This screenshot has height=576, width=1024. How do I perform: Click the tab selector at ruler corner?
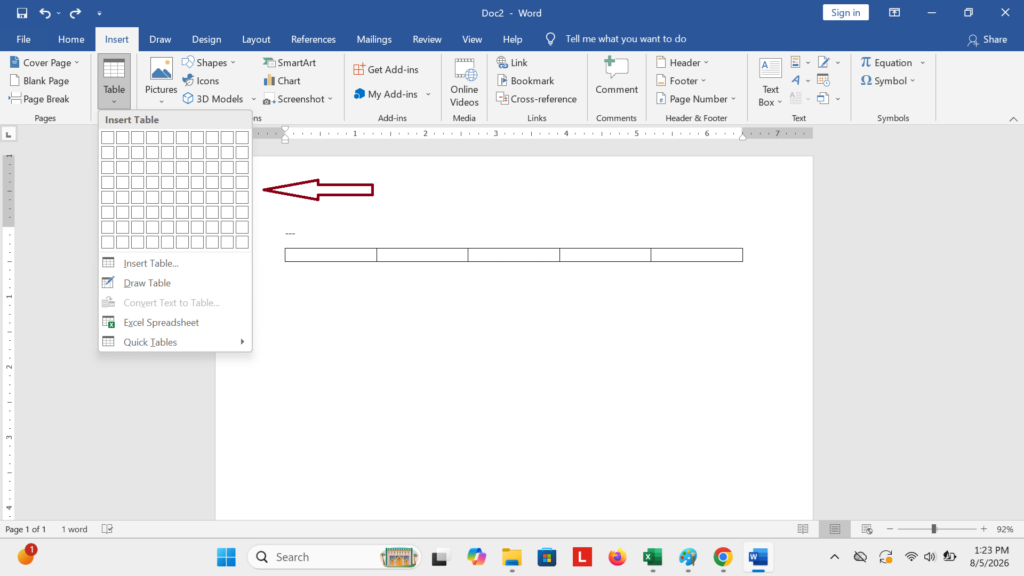(8, 135)
